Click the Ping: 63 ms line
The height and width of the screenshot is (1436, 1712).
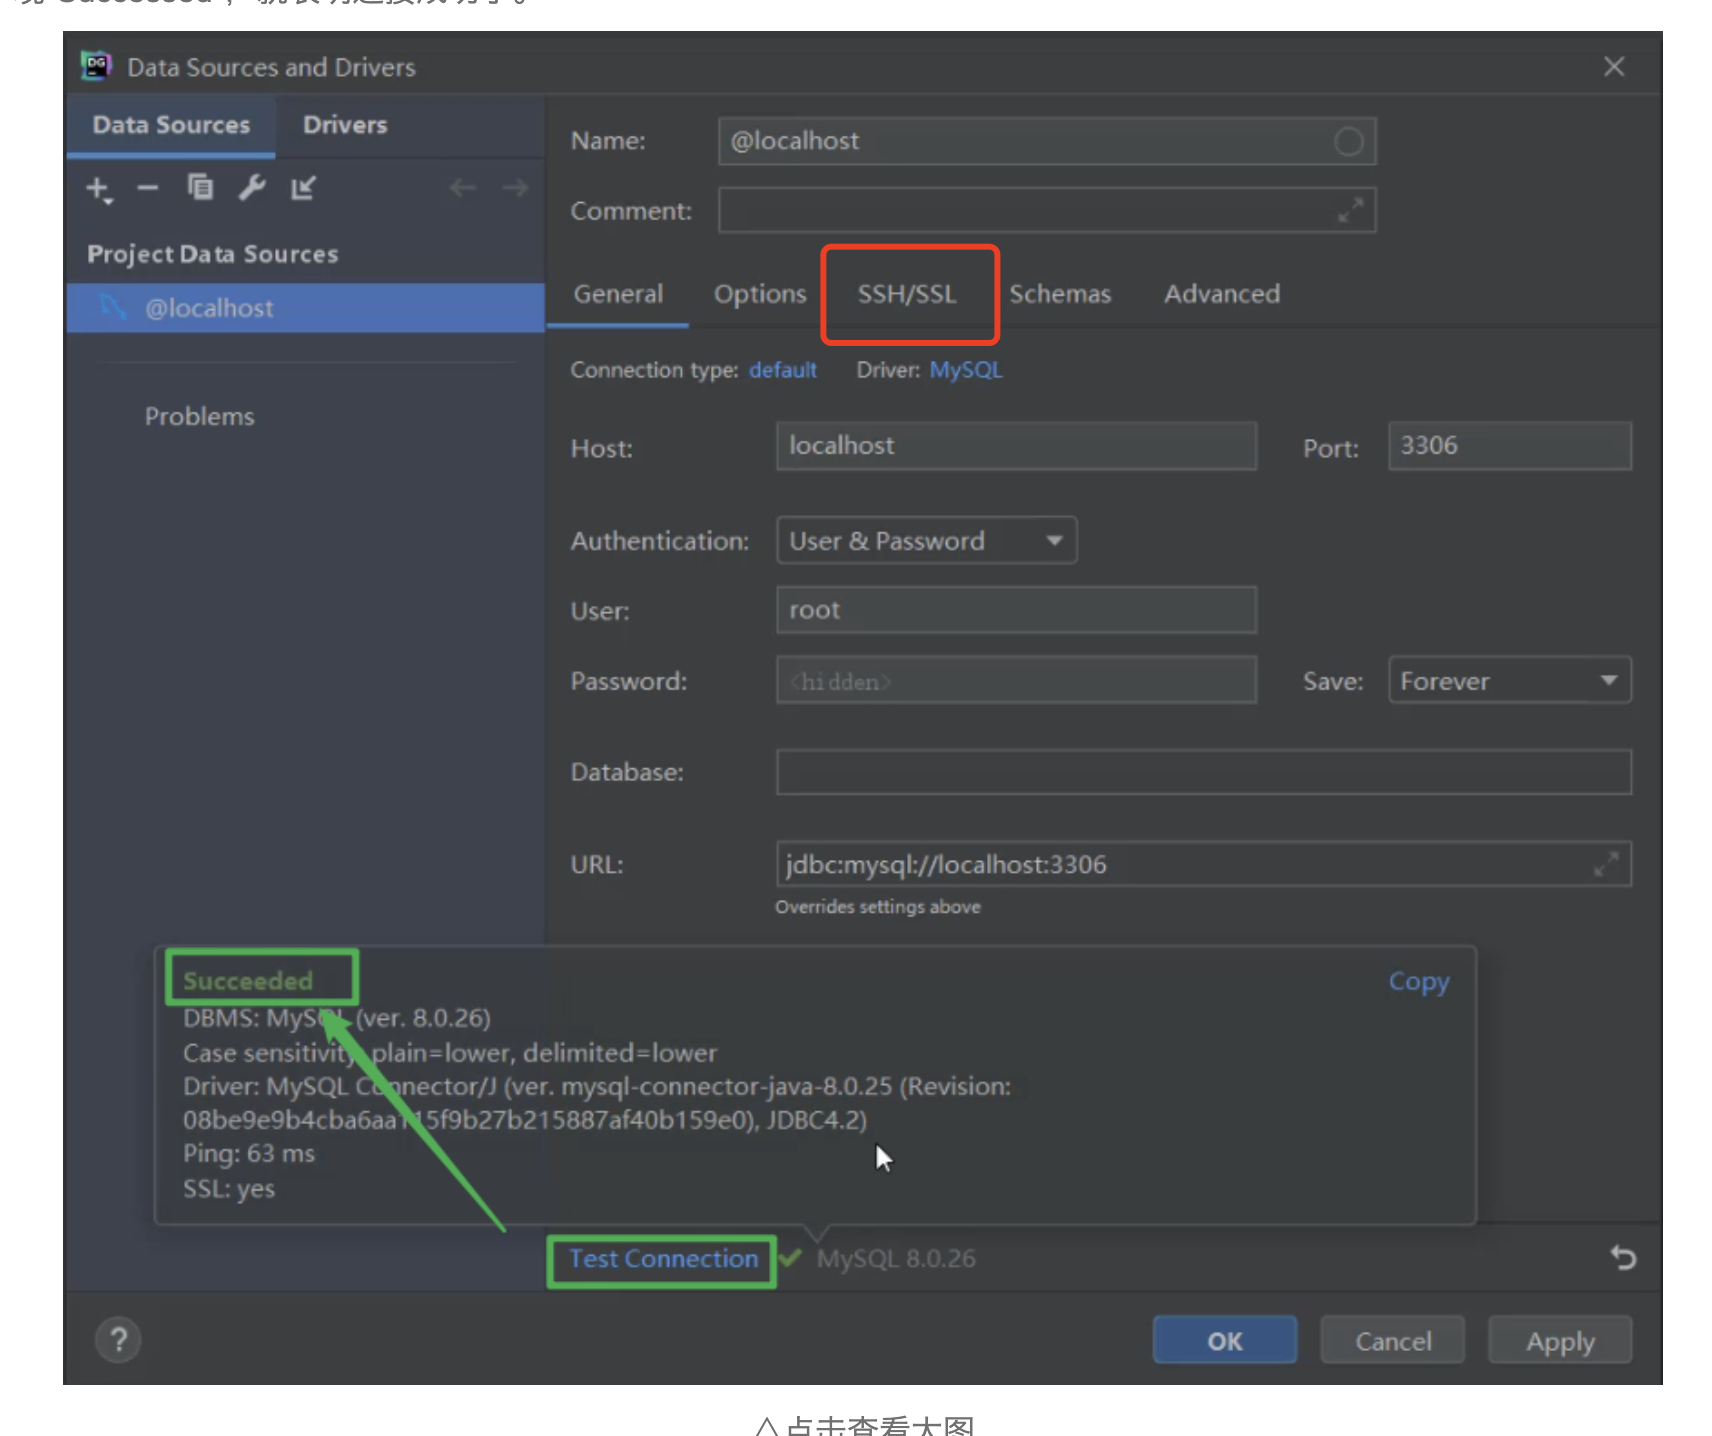click(x=249, y=1154)
